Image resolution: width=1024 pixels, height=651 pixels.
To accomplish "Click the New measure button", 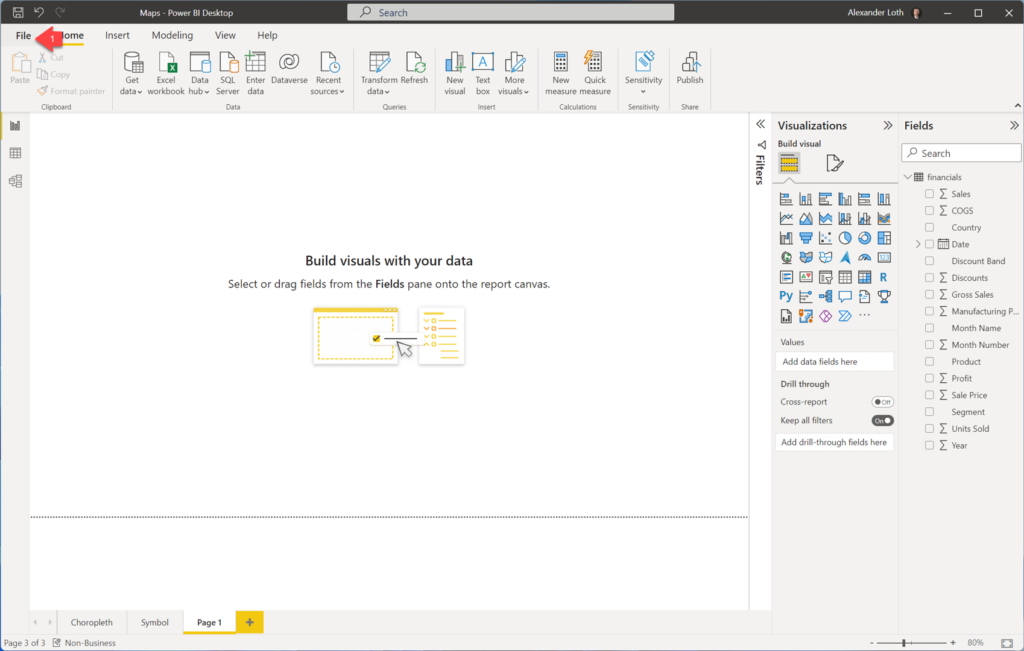I will click(560, 67).
